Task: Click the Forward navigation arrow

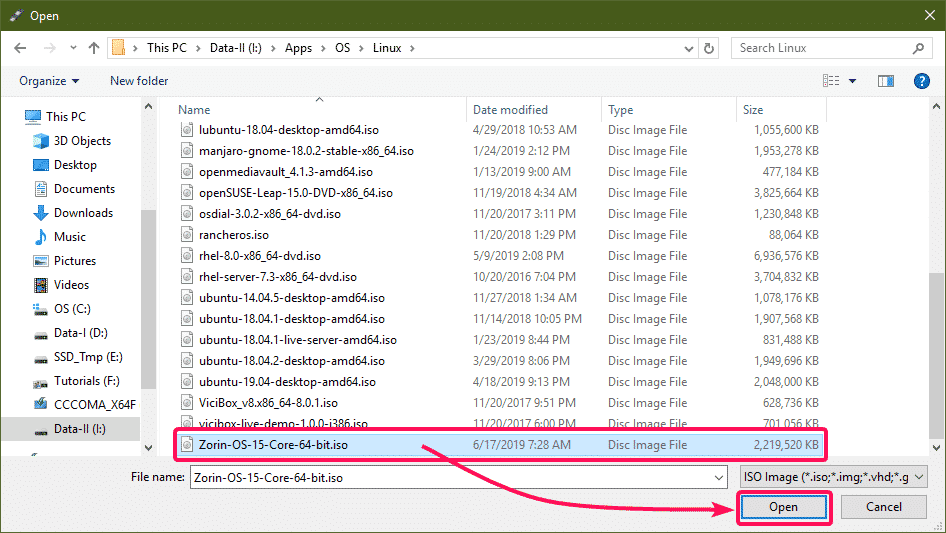Action: [x=49, y=48]
